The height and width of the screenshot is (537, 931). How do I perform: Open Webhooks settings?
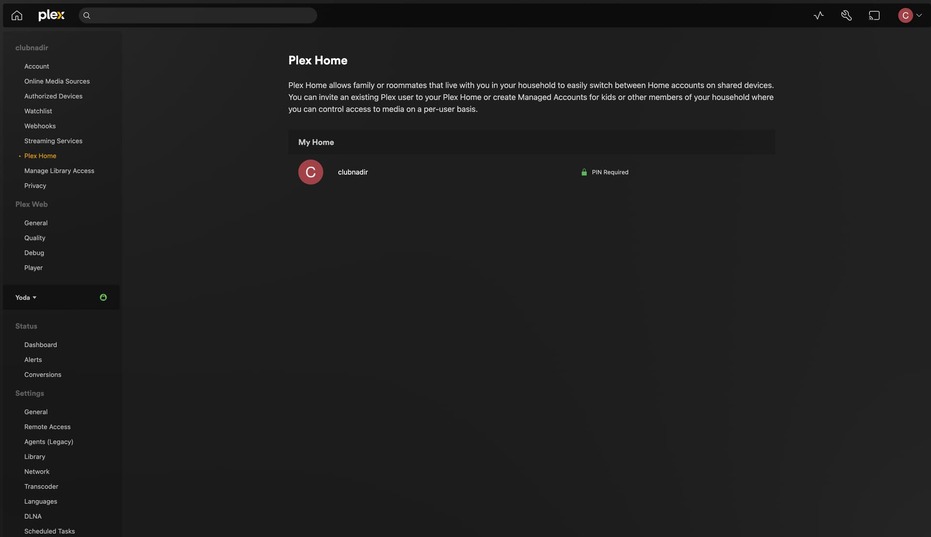(40, 126)
